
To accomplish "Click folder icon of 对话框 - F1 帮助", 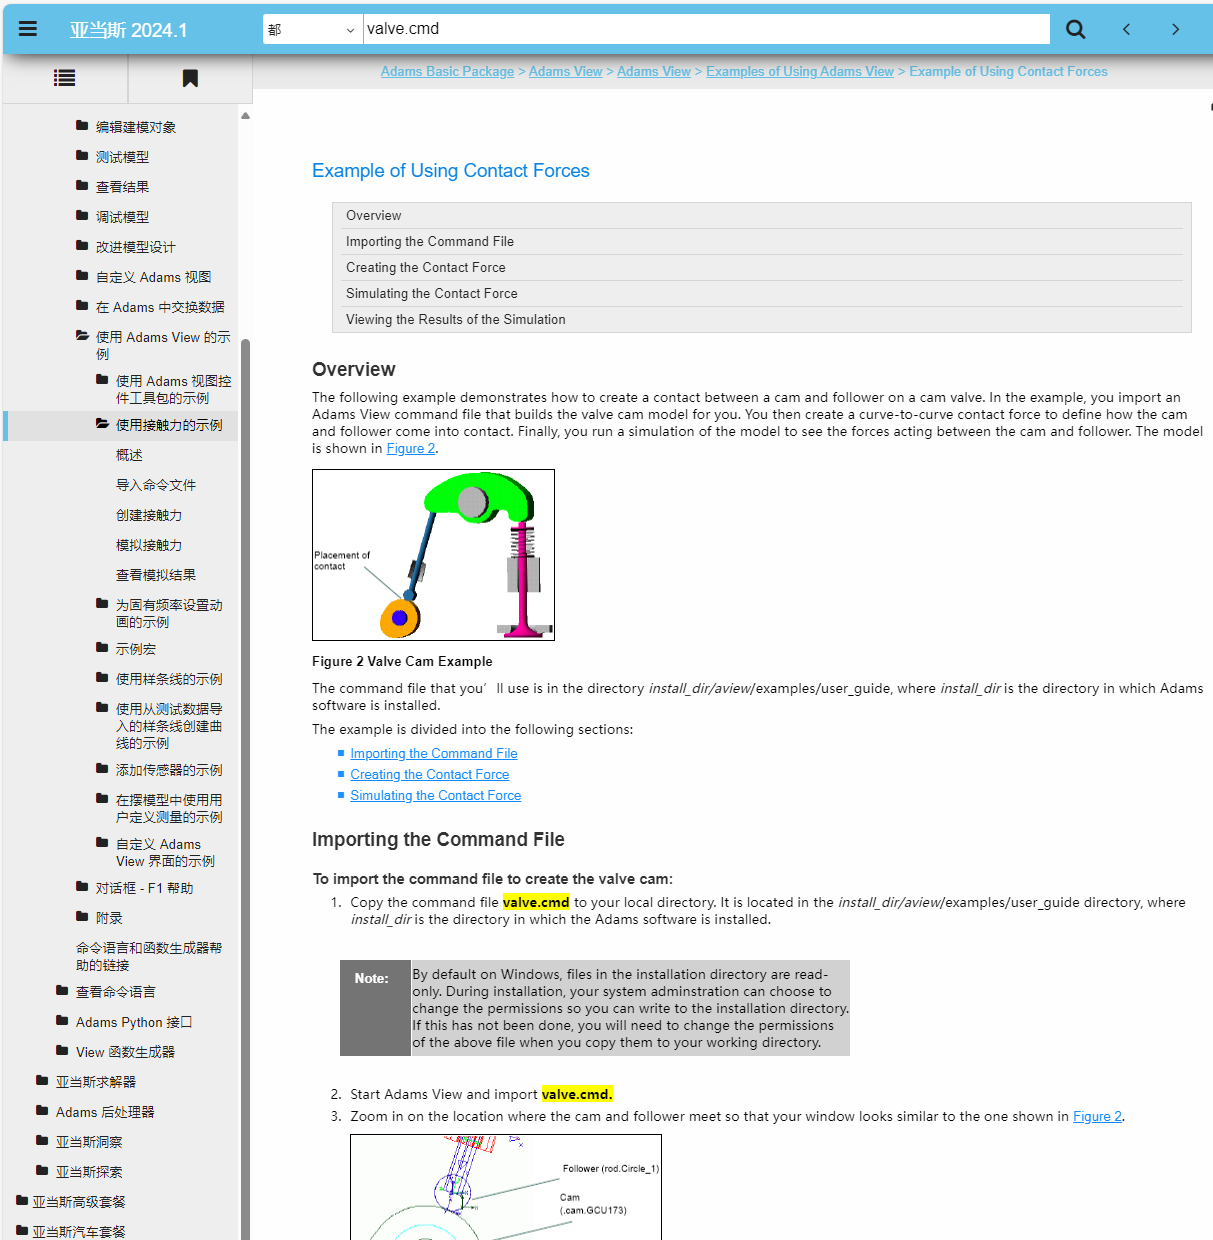I will tap(82, 887).
